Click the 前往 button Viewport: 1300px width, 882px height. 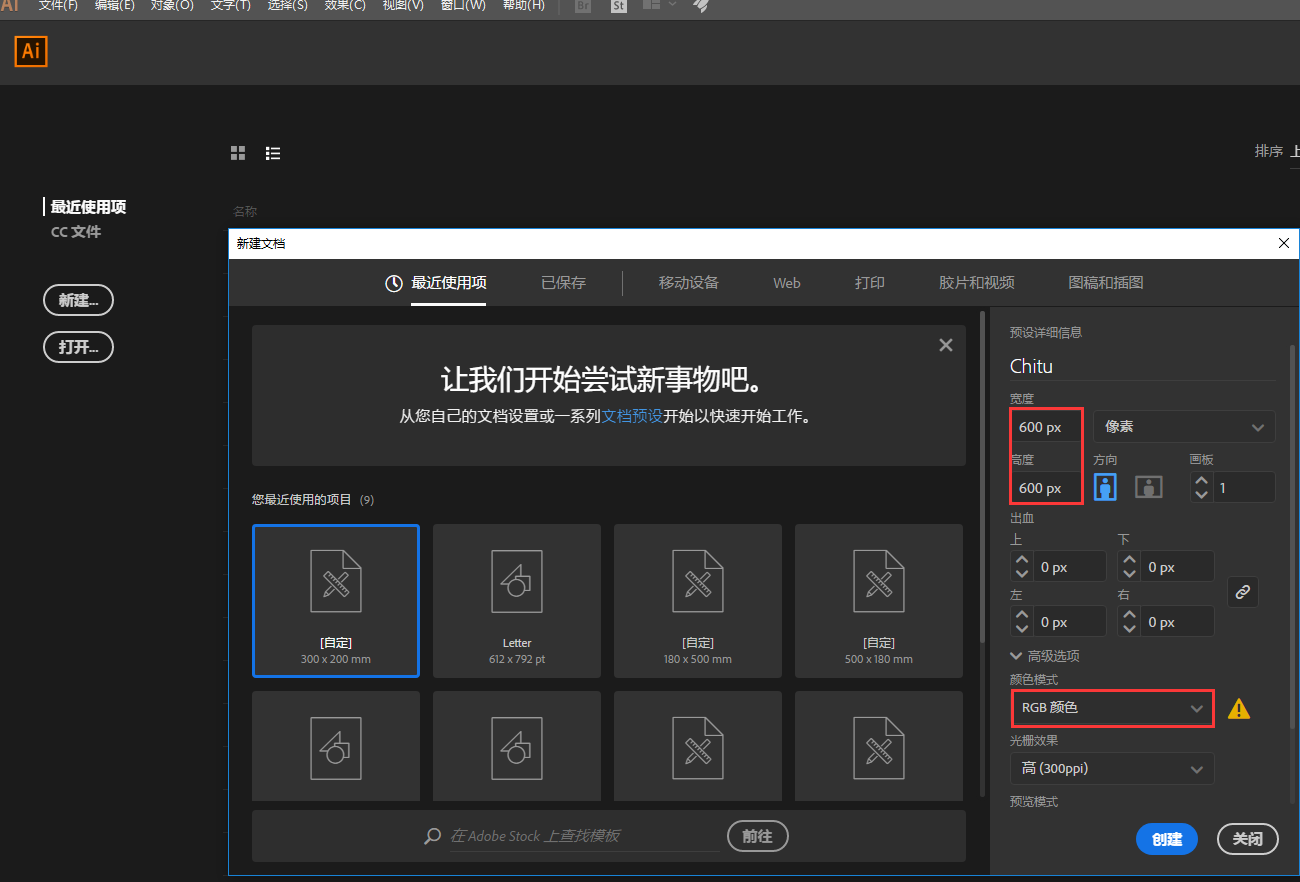click(757, 836)
